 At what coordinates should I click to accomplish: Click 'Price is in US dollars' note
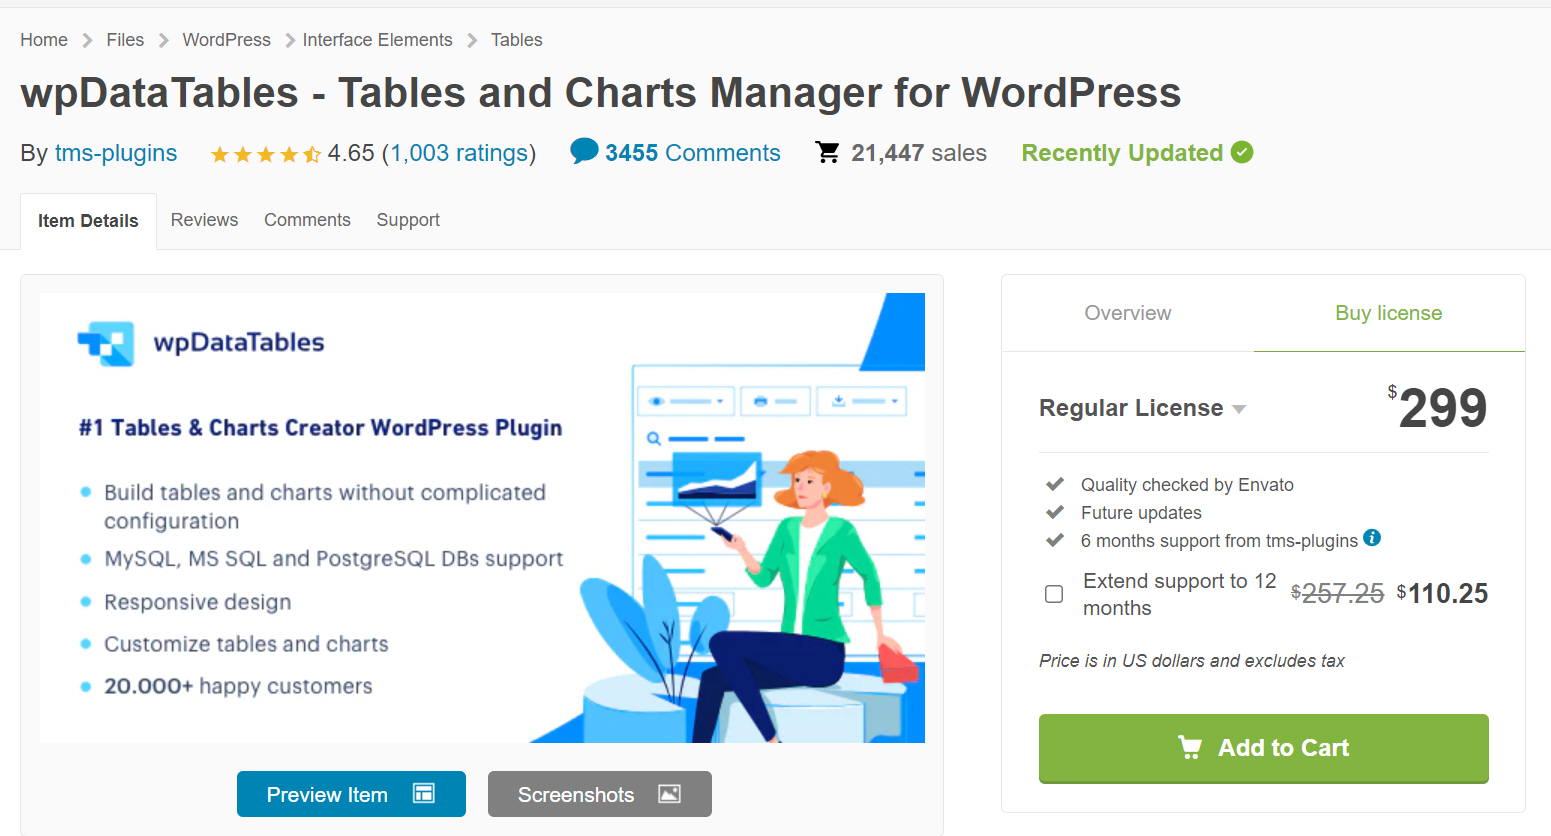[1192, 661]
